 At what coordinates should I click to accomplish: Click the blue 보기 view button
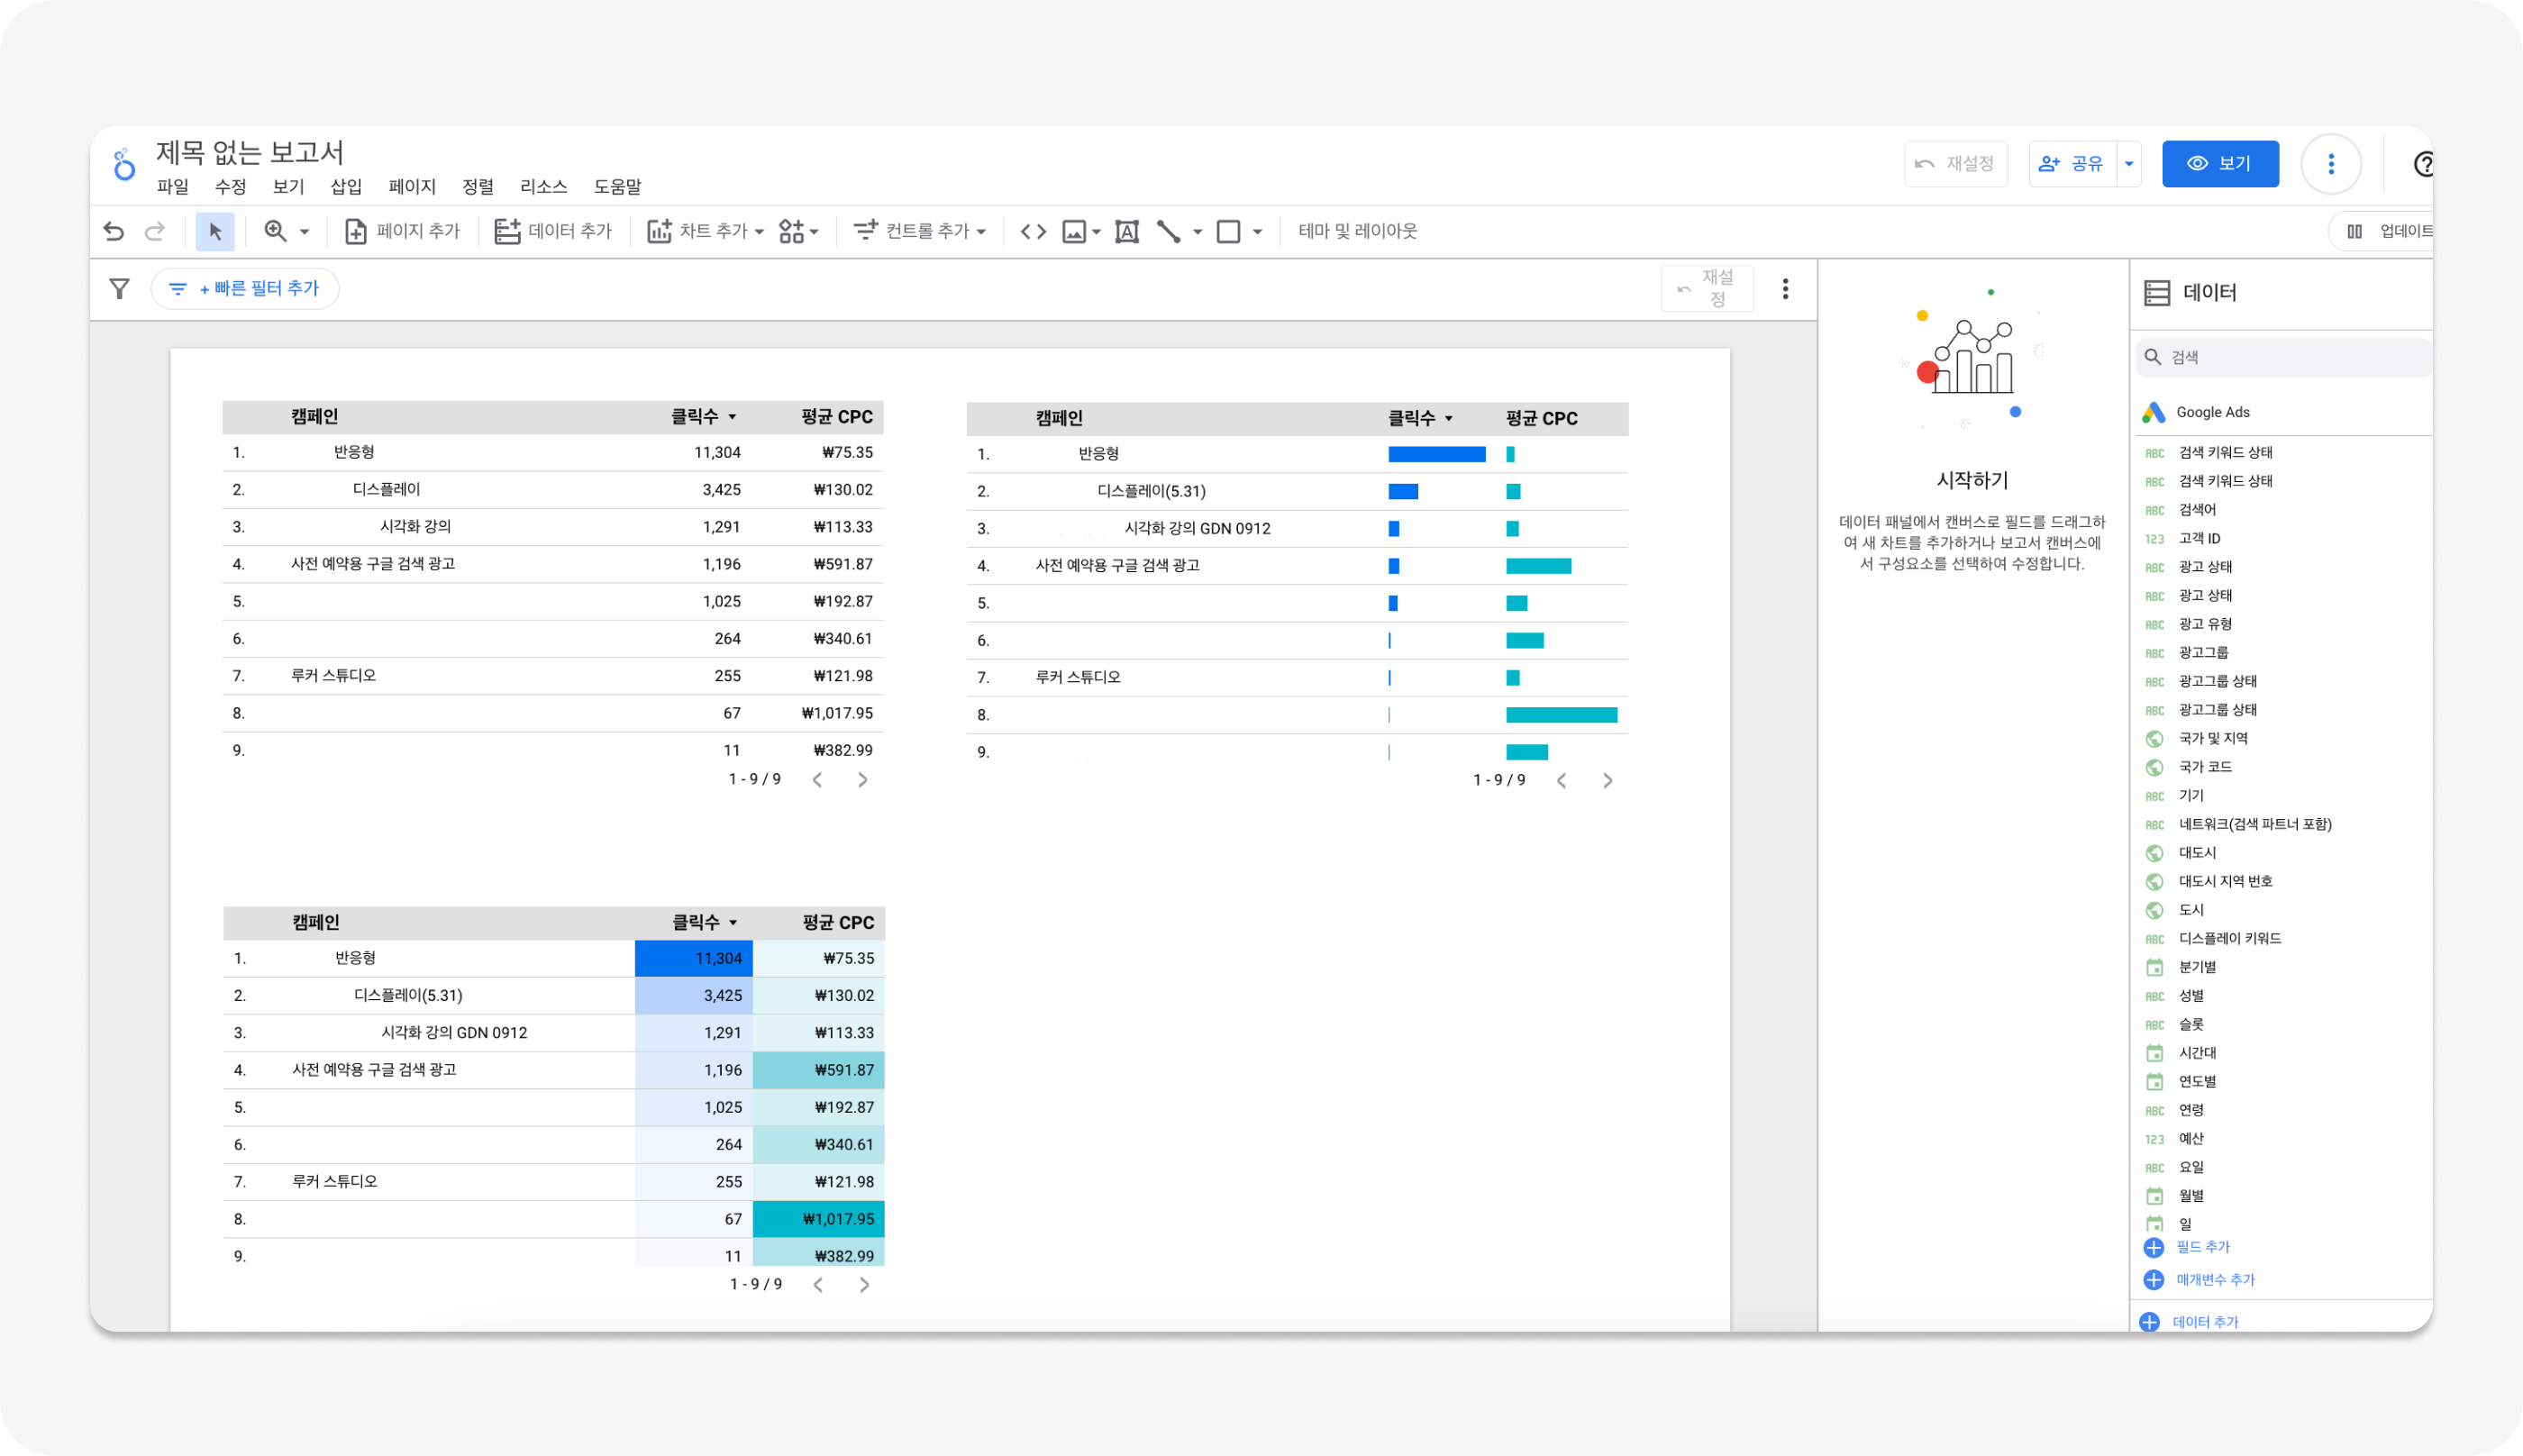tap(2220, 164)
